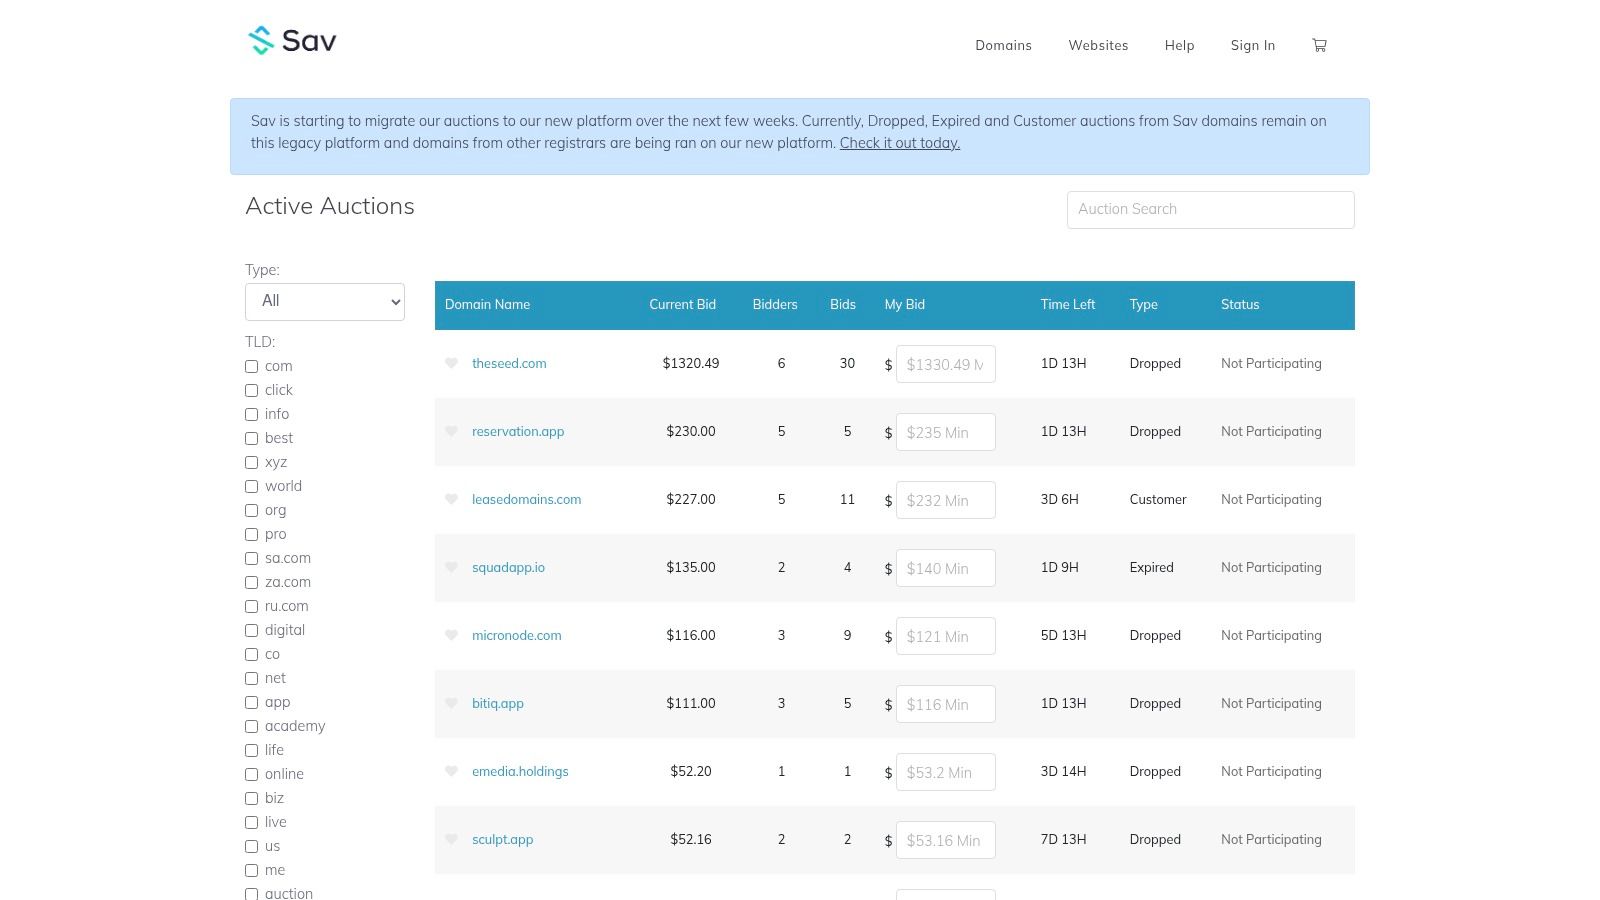Go to the Websites menu item

tap(1098, 46)
